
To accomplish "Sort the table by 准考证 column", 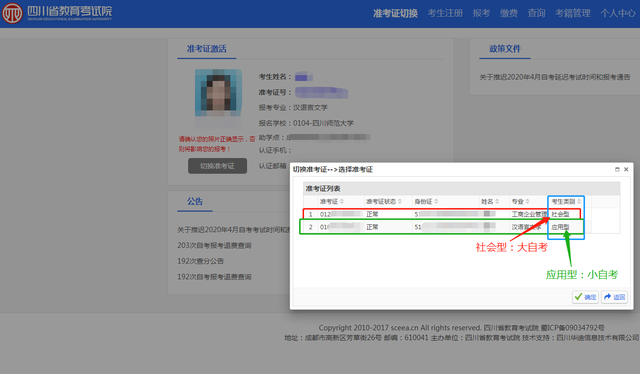I will pyautogui.click(x=331, y=201).
